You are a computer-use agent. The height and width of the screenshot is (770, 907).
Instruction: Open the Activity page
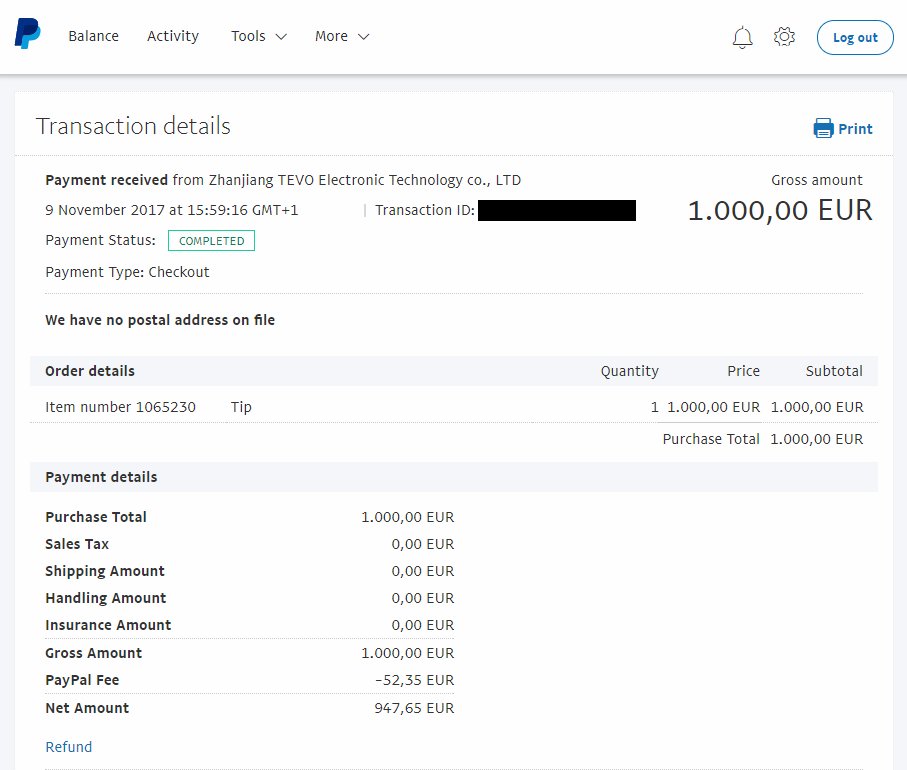[173, 36]
